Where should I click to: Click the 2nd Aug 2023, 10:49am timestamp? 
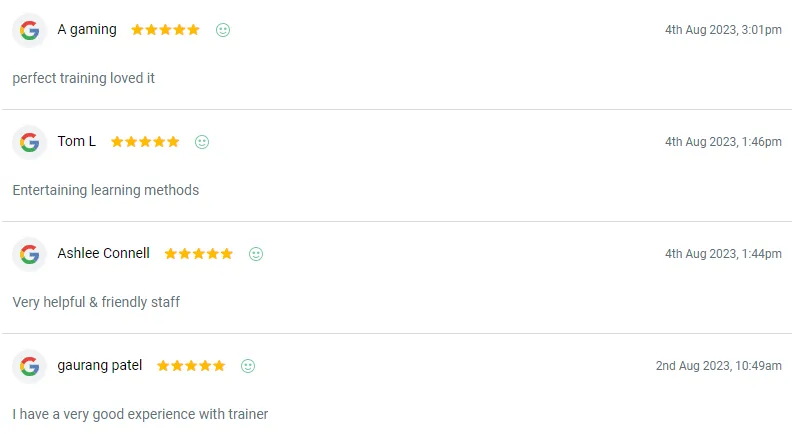pos(719,366)
